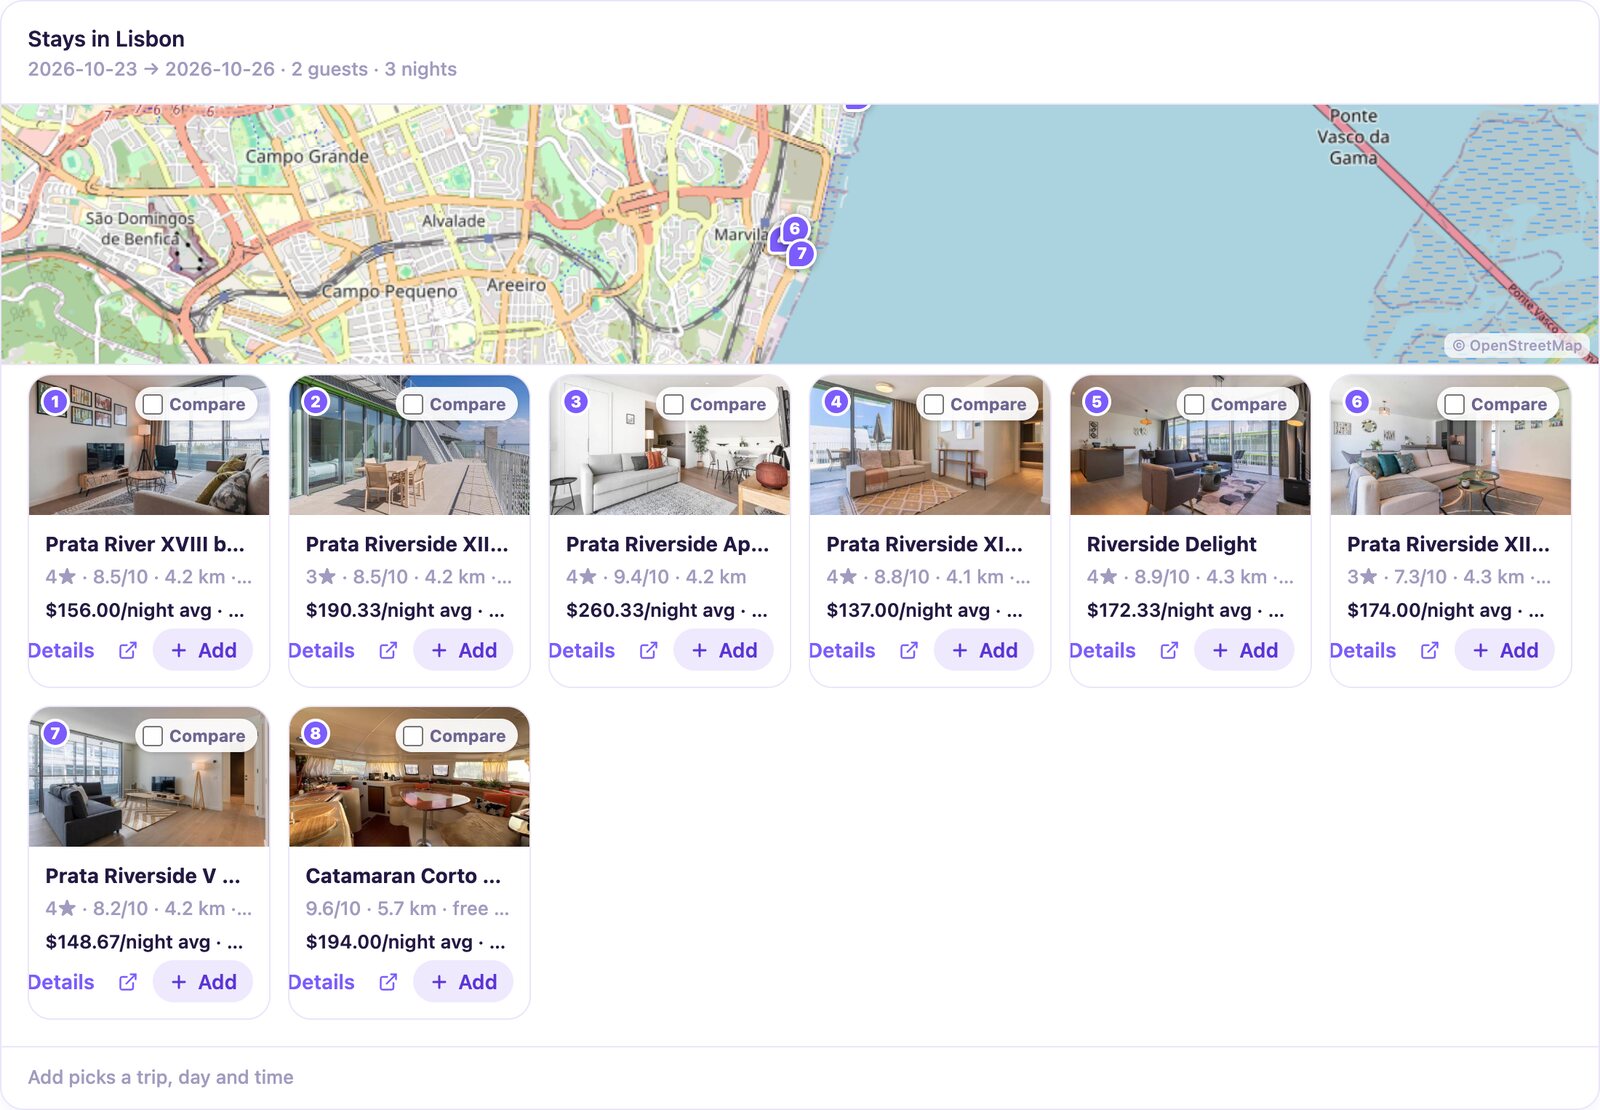This screenshot has width=1600, height=1110.
Task: Click number 5 badge on Riverside Delight
Action: point(1097,401)
